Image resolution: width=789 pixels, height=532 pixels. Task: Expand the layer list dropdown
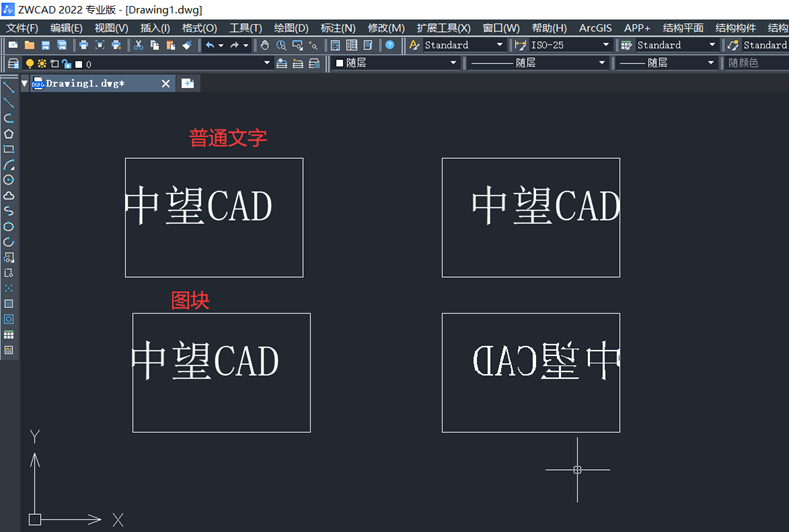(267, 63)
